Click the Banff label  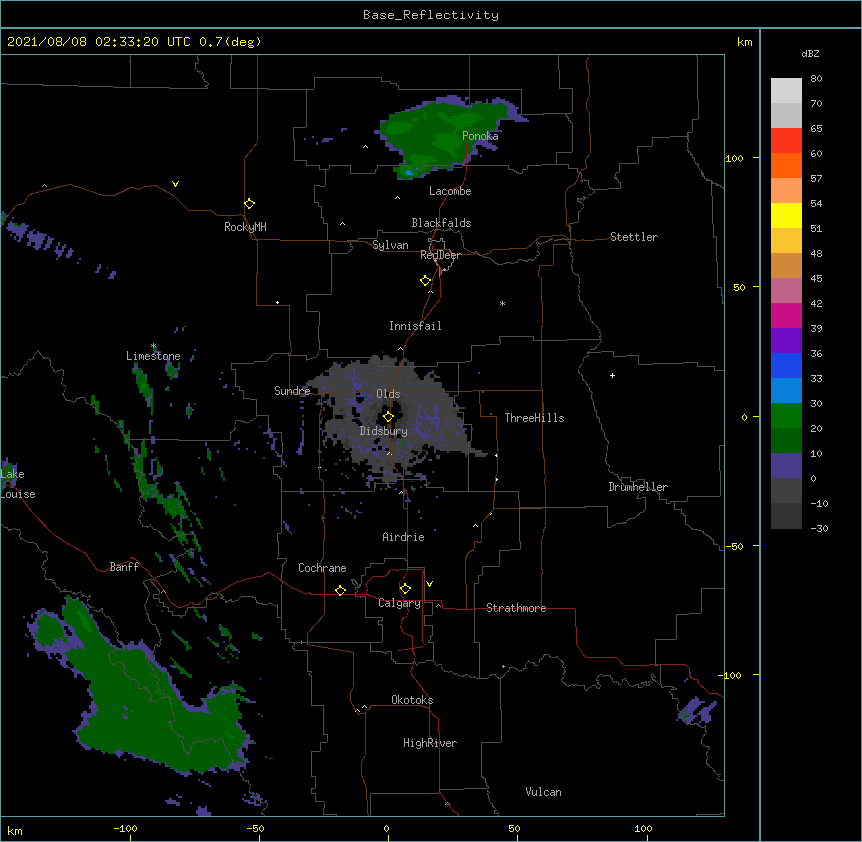point(124,567)
